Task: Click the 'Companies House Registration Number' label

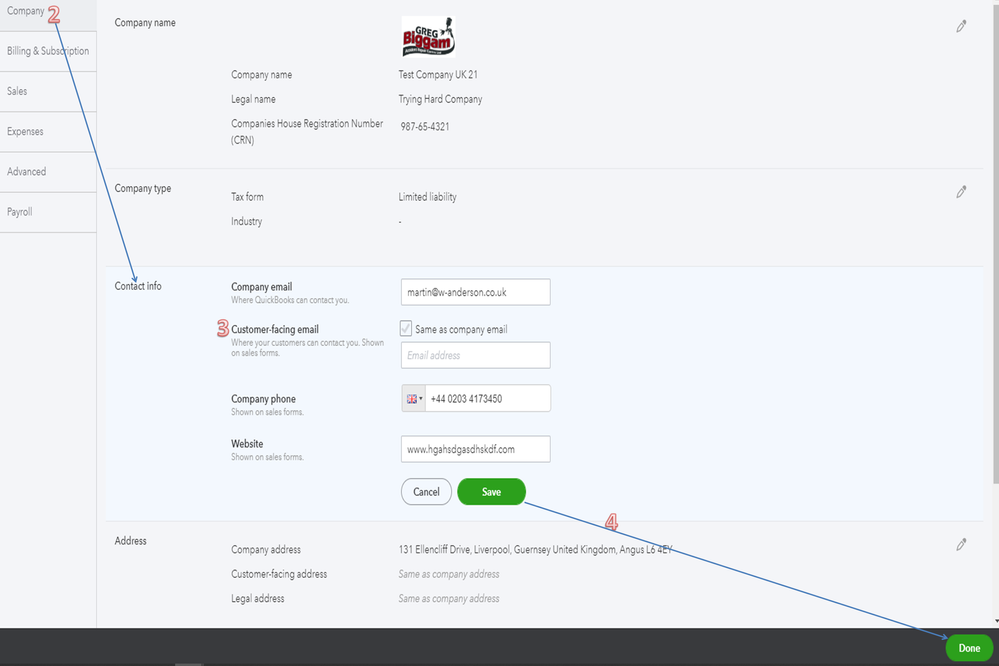Action: tap(307, 131)
